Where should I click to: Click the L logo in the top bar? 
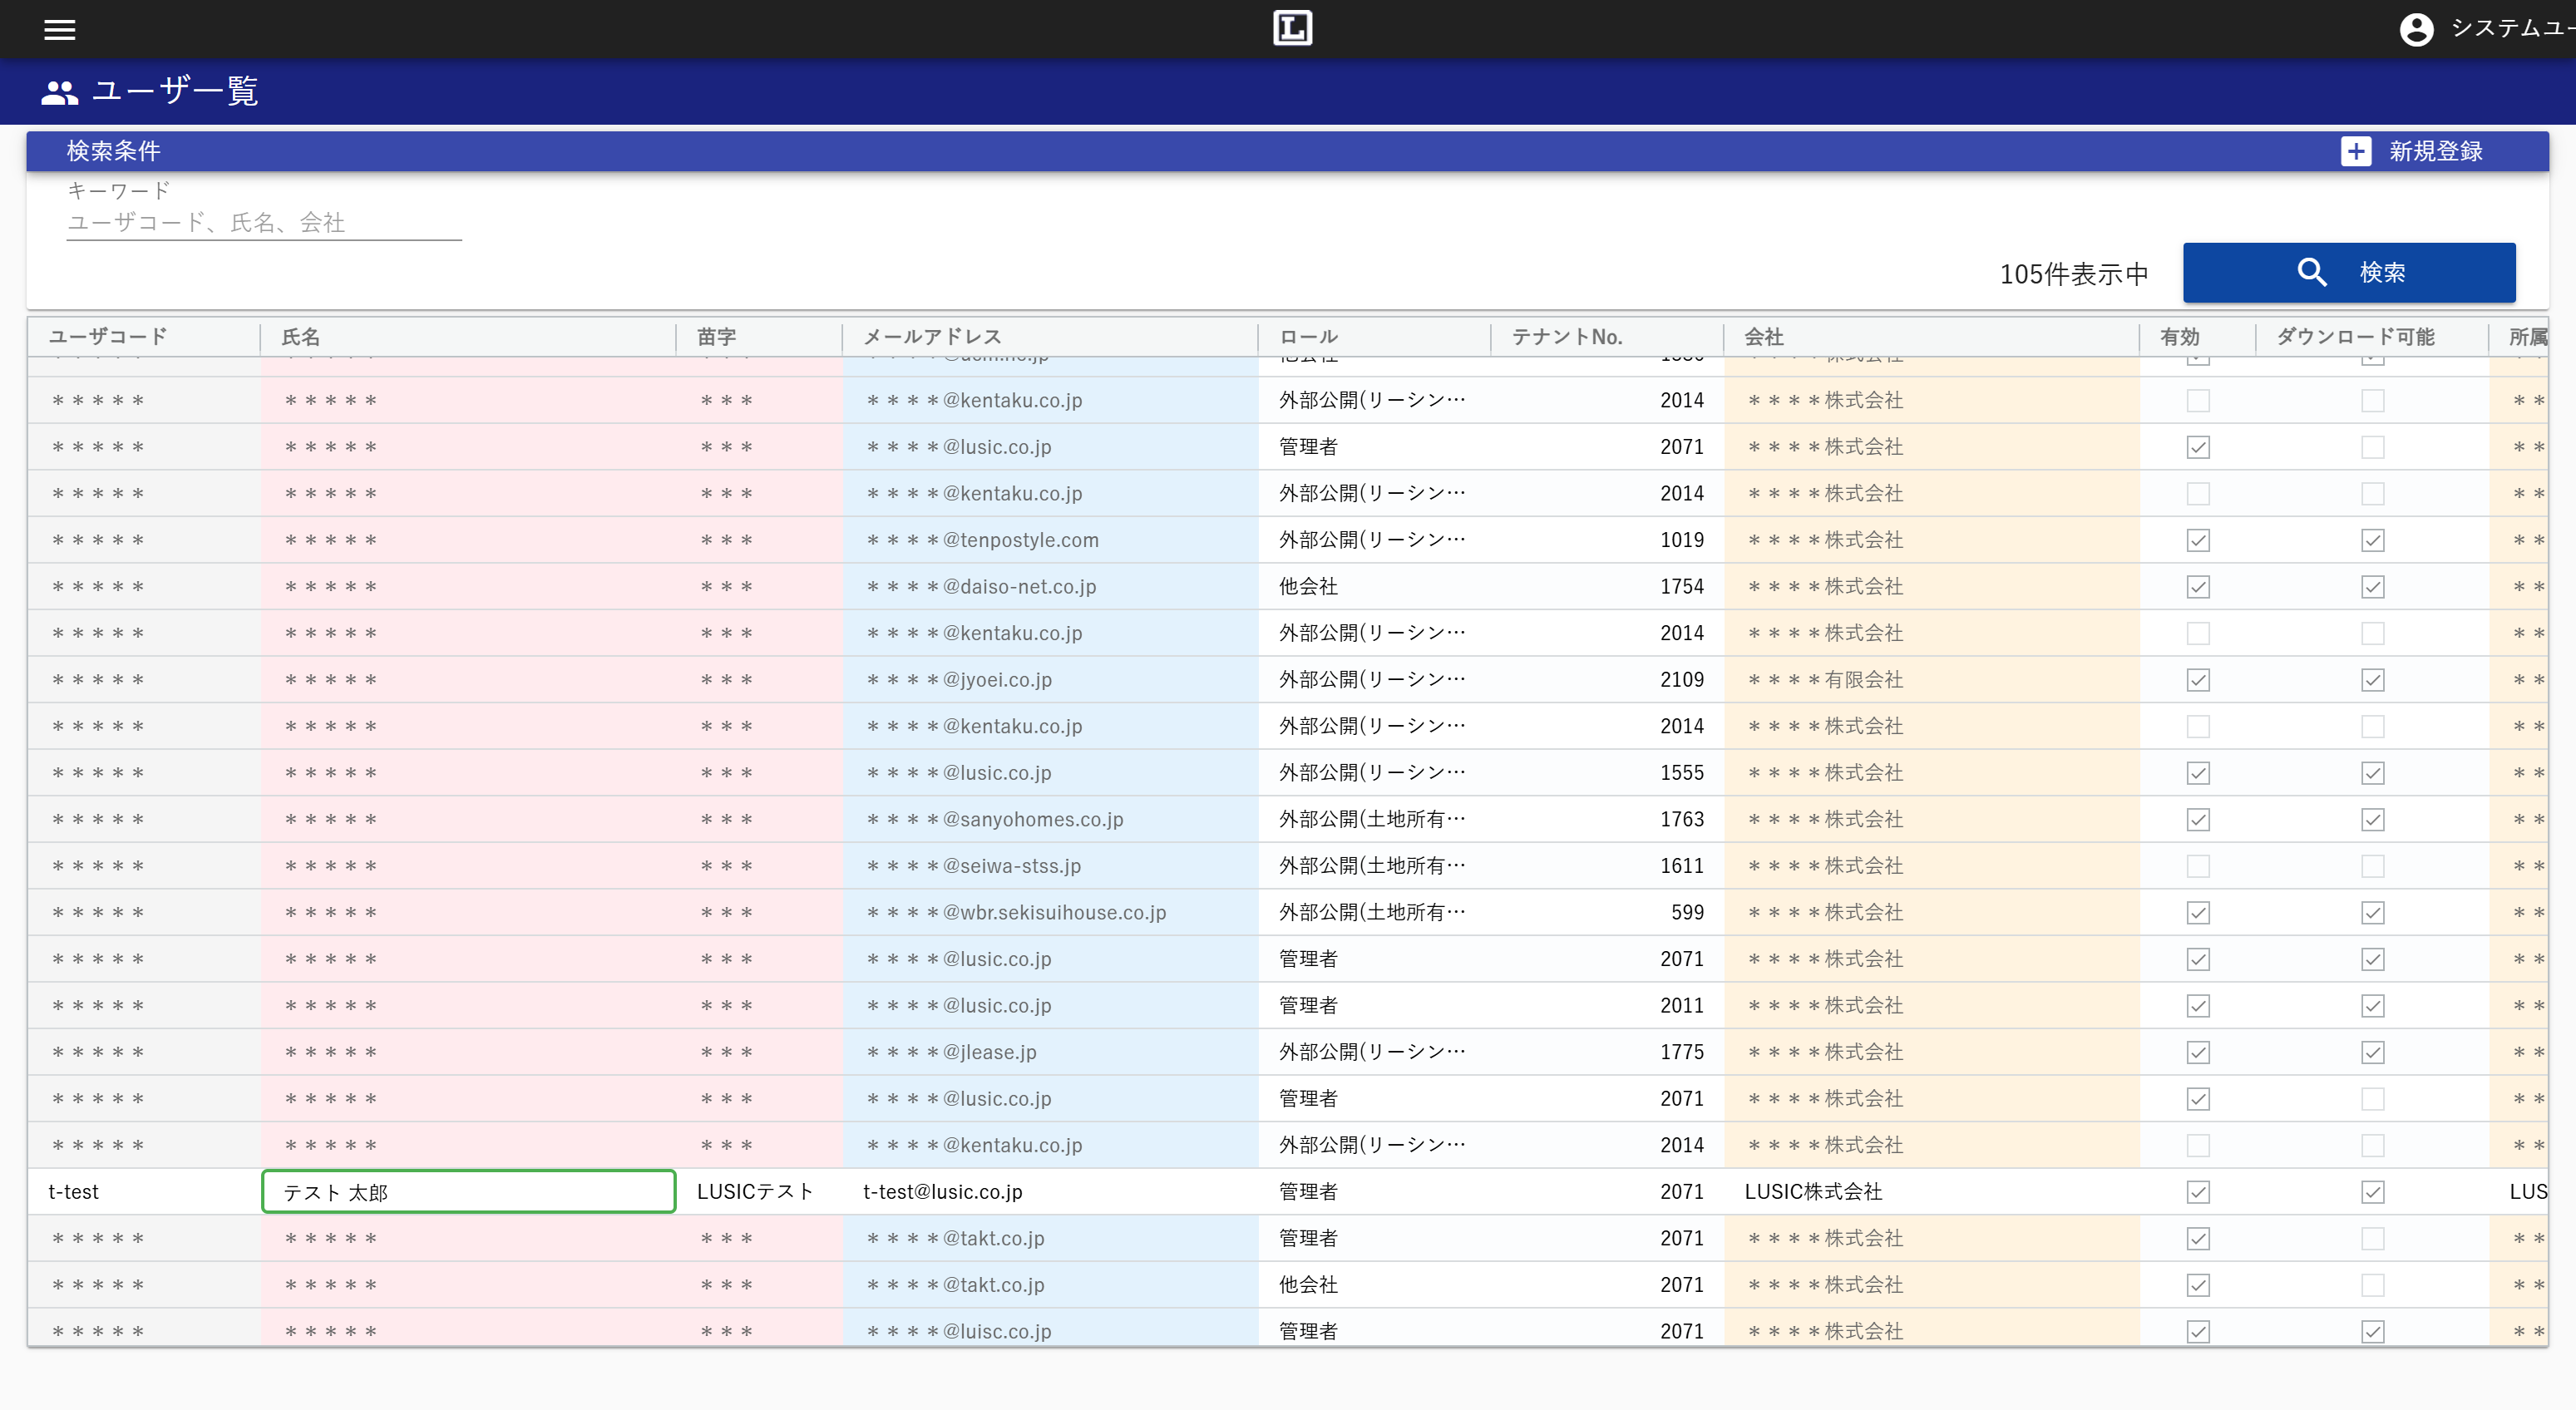[x=1292, y=28]
